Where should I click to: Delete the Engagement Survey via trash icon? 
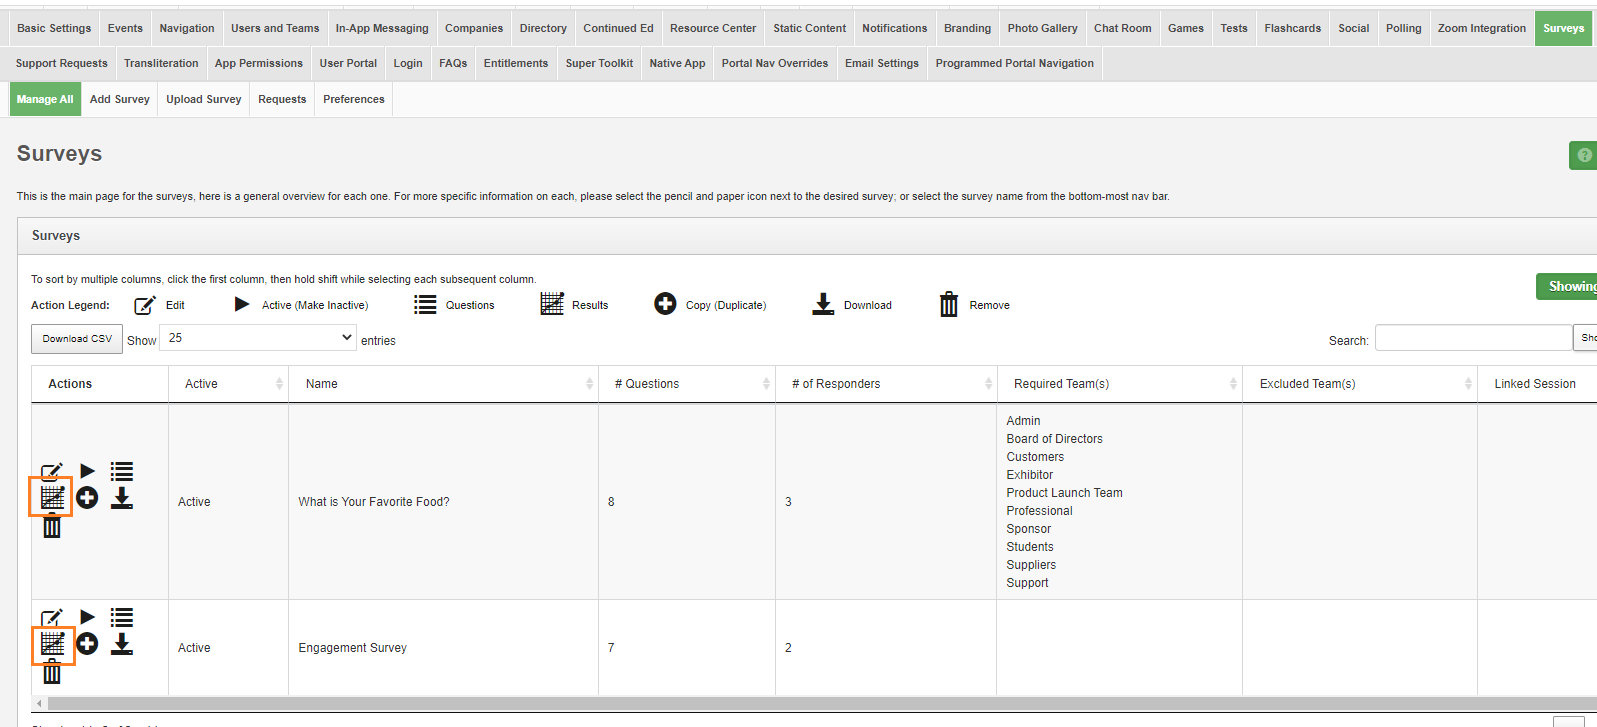coord(52,673)
